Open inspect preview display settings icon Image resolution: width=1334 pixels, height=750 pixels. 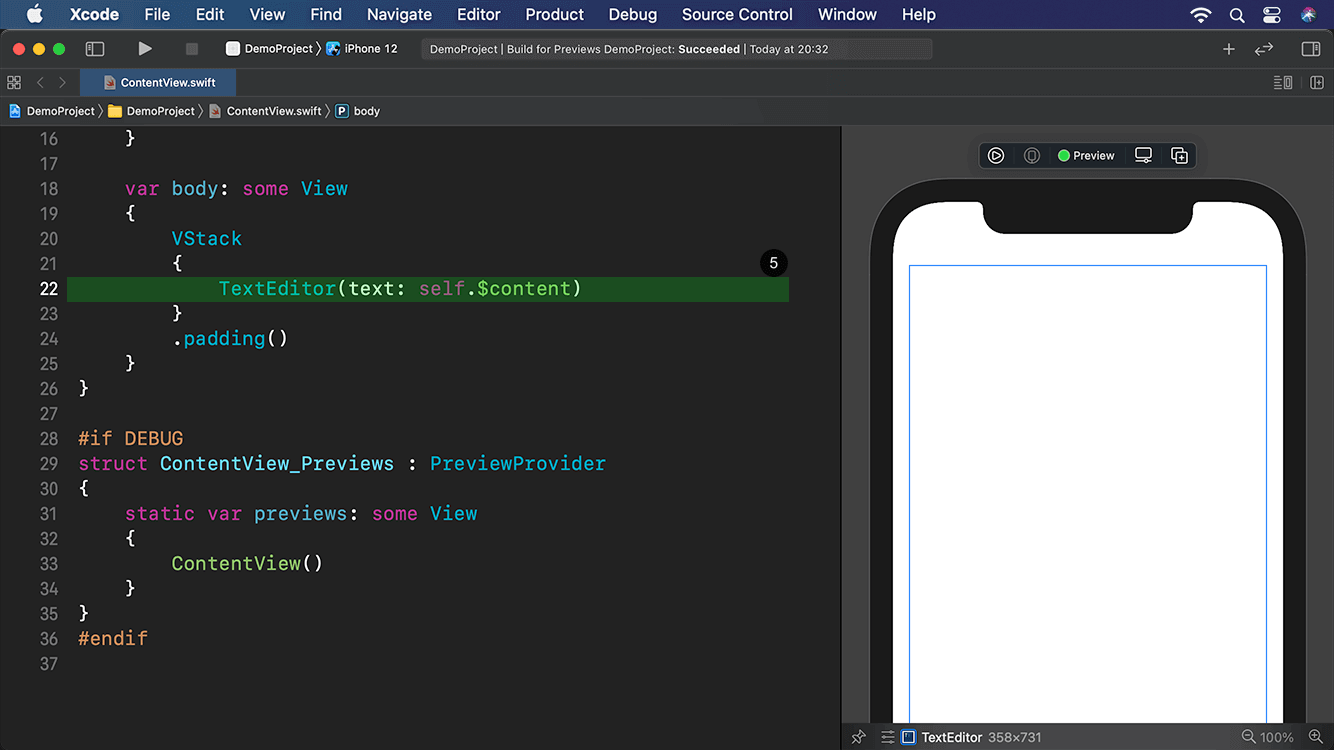[1143, 155]
